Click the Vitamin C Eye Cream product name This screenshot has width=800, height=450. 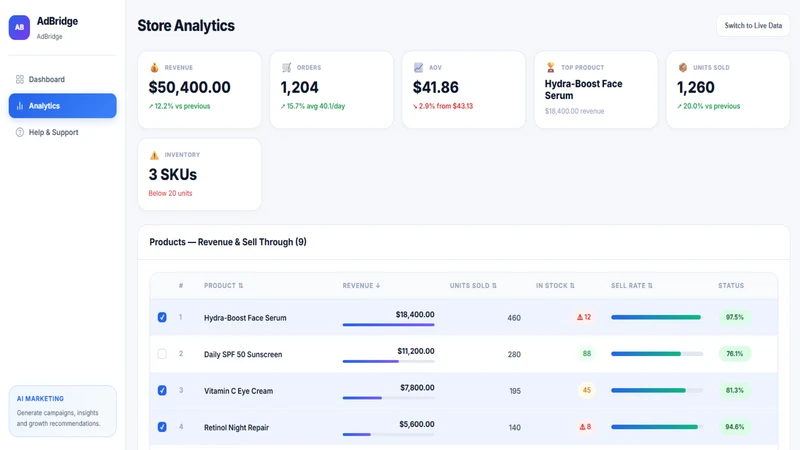(x=238, y=391)
